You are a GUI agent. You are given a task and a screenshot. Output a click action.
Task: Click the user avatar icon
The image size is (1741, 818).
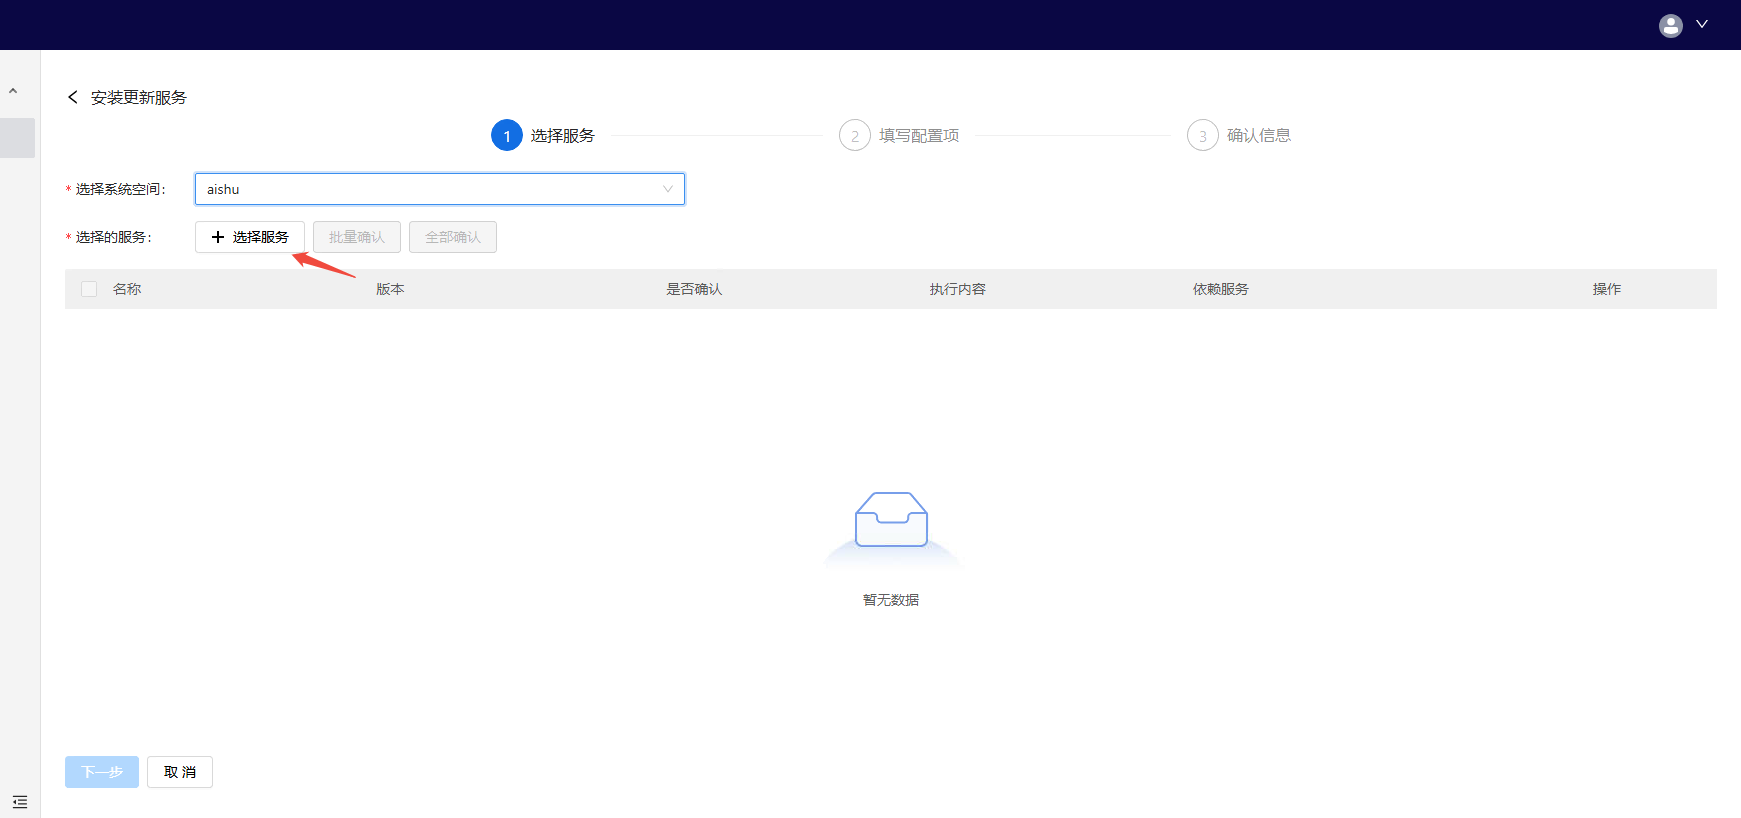click(1670, 25)
